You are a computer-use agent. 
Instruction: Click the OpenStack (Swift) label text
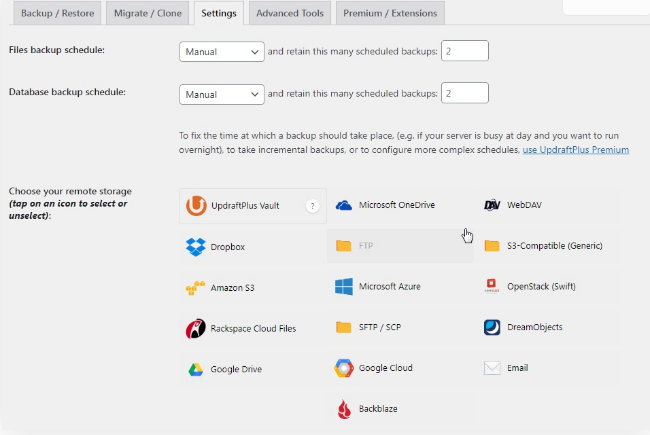pos(541,287)
